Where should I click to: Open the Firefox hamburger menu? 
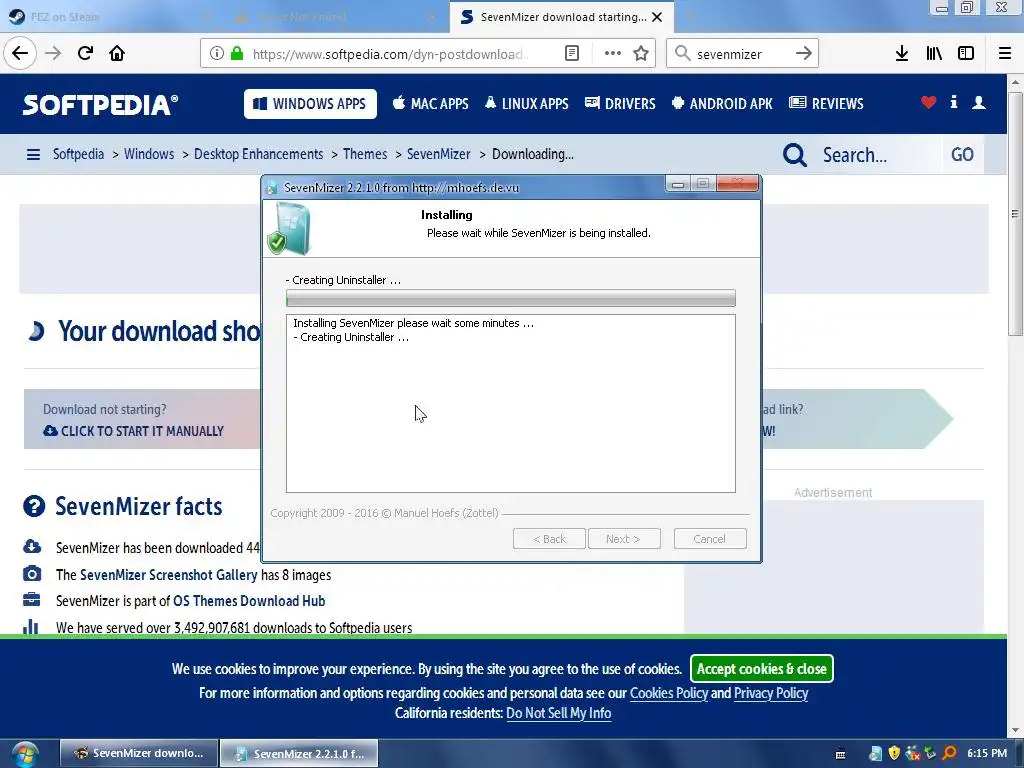tap(1004, 54)
